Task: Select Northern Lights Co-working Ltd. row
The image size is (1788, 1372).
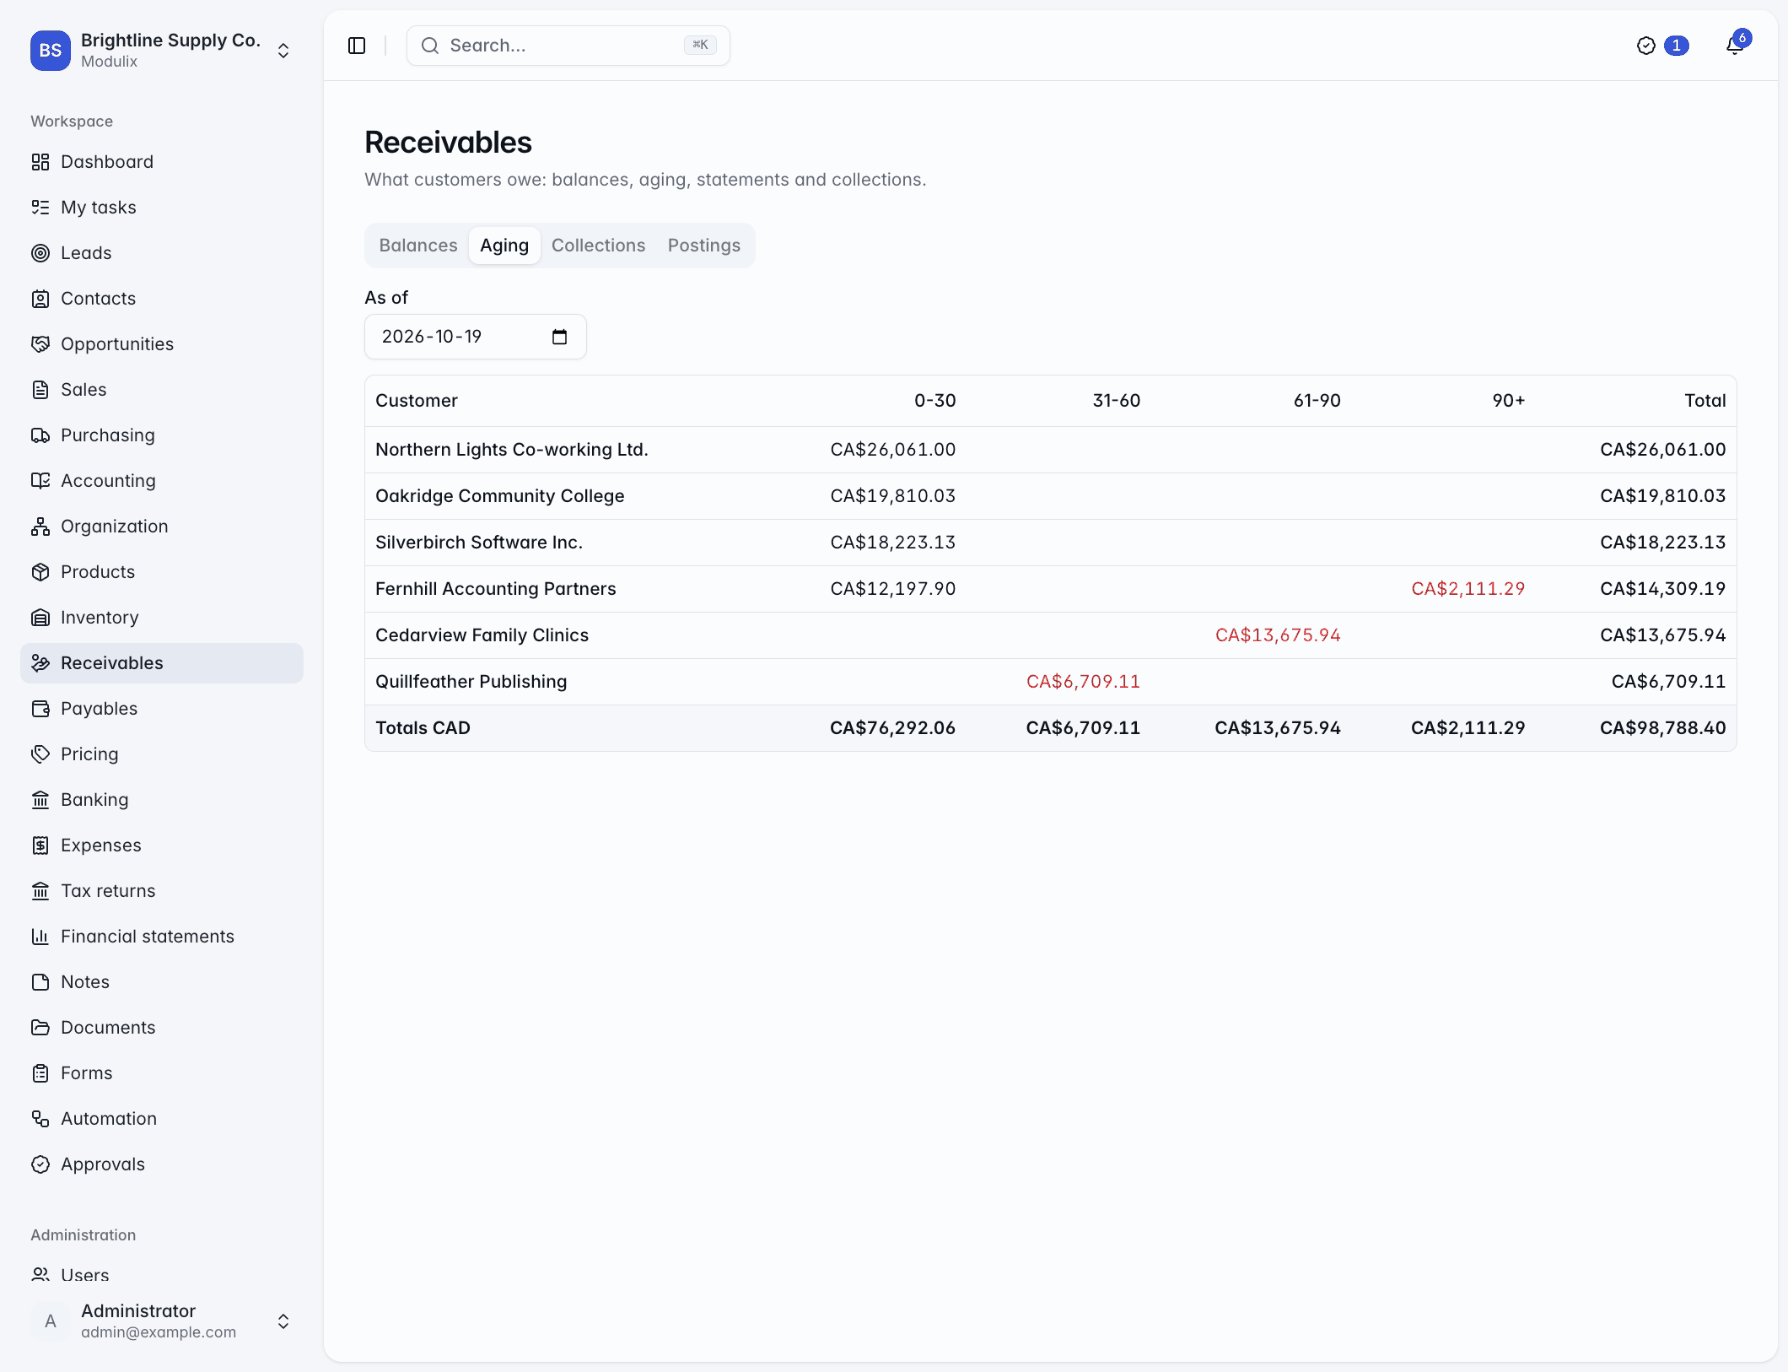Action: pyautogui.click(x=1050, y=450)
